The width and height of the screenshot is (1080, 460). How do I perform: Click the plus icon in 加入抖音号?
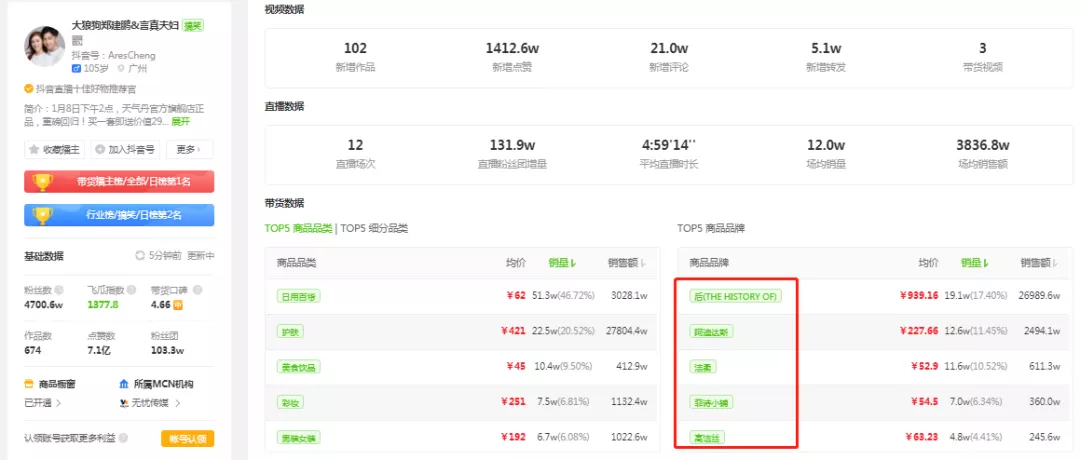pos(99,150)
